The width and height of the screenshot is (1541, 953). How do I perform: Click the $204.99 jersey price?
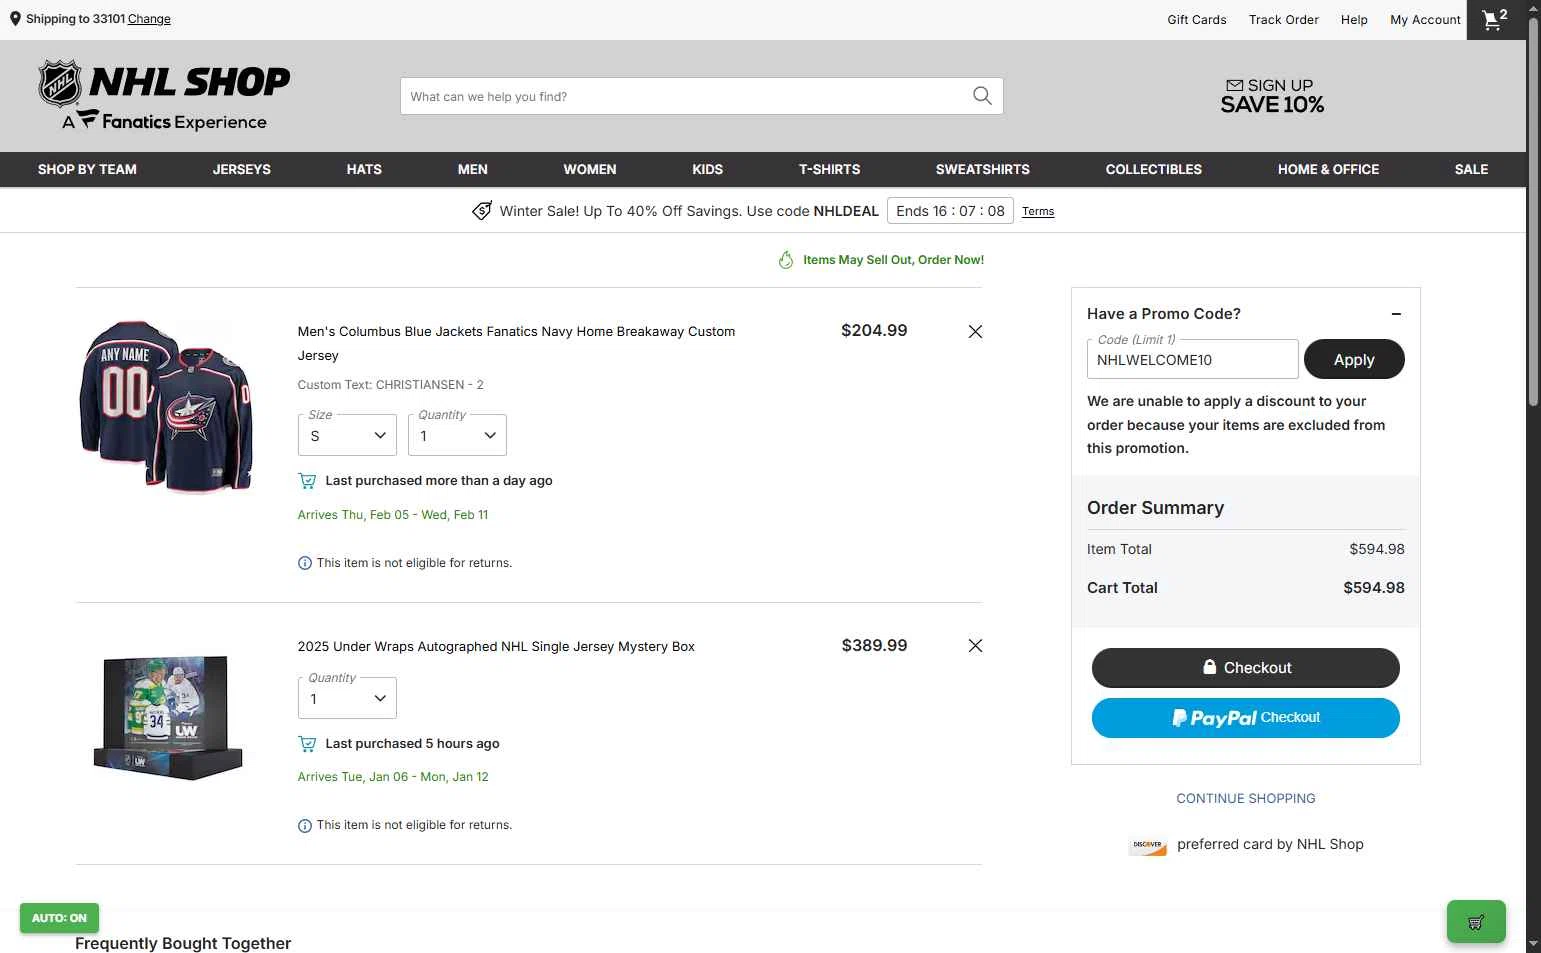(x=874, y=330)
